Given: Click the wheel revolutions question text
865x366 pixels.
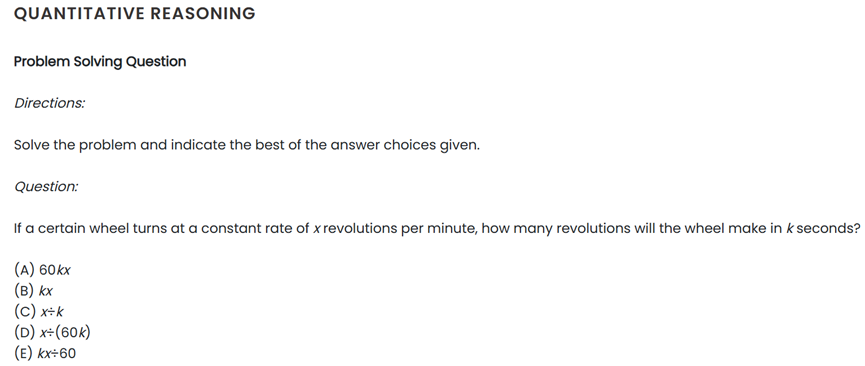Looking at the screenshot, I should click(437, 229).
